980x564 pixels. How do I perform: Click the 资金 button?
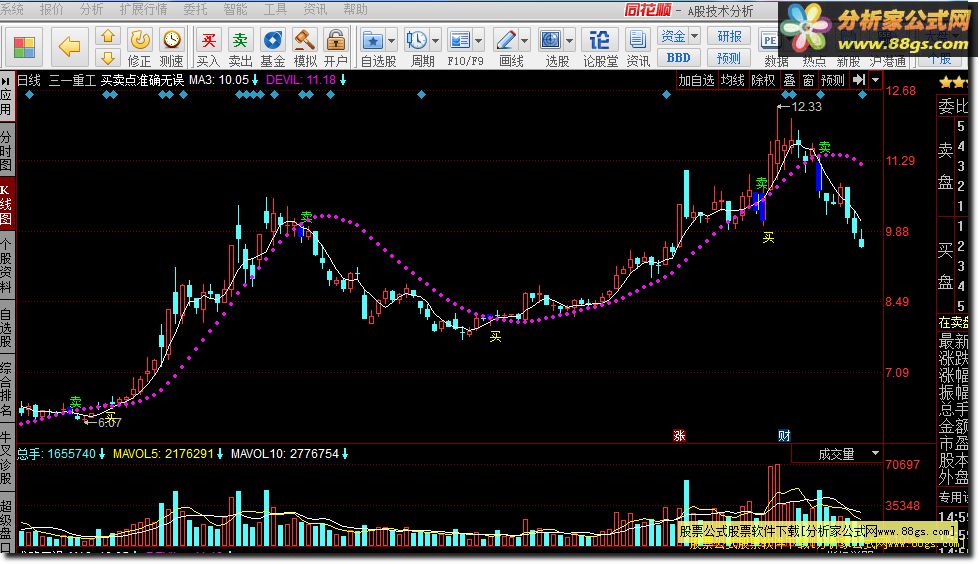(672, 36)
